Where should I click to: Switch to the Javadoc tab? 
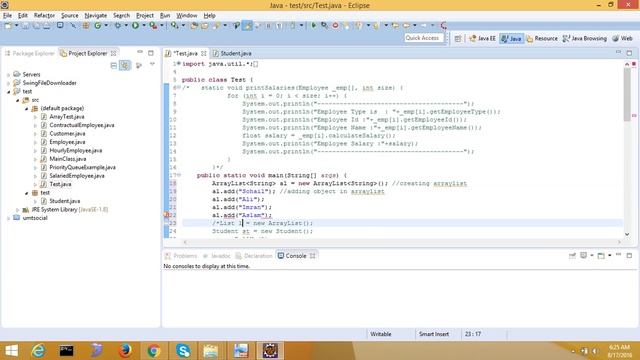[217, 256]
